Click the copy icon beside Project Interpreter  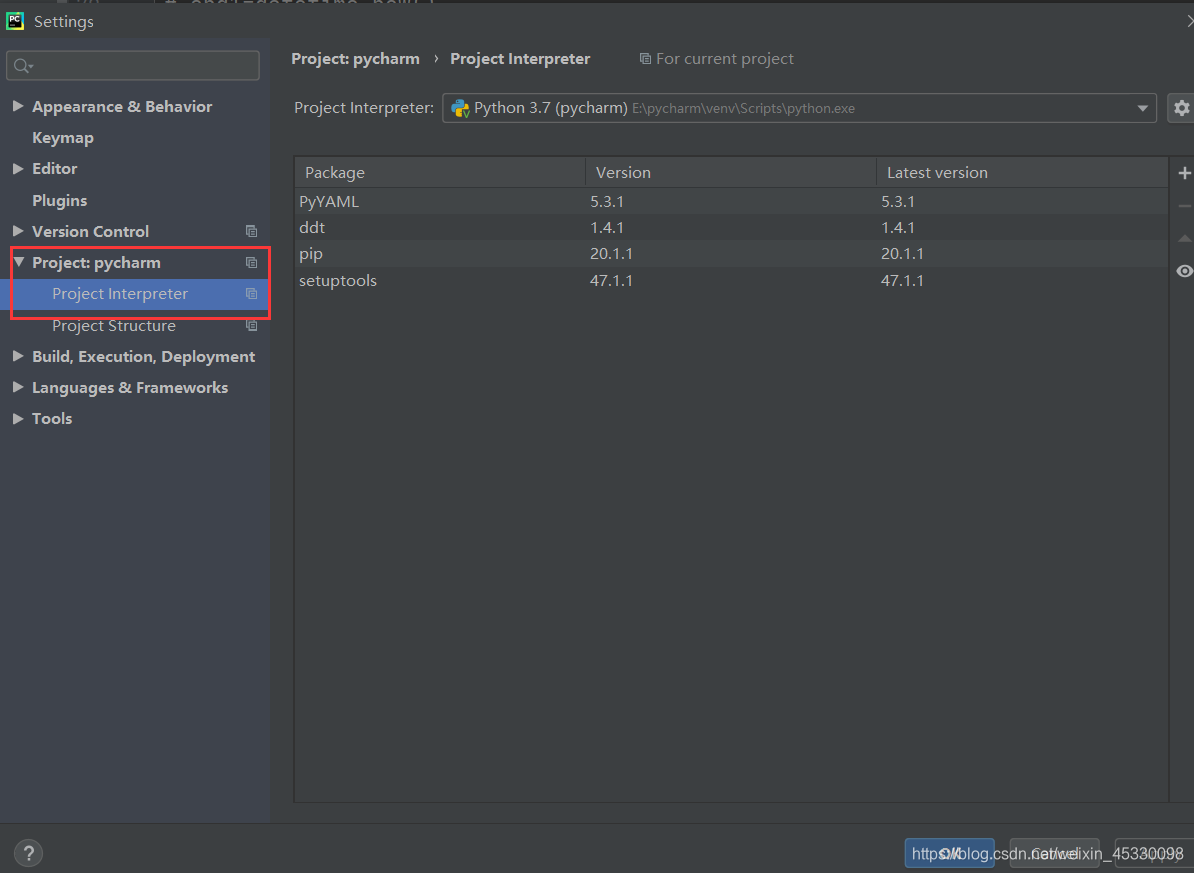[251, 294]
